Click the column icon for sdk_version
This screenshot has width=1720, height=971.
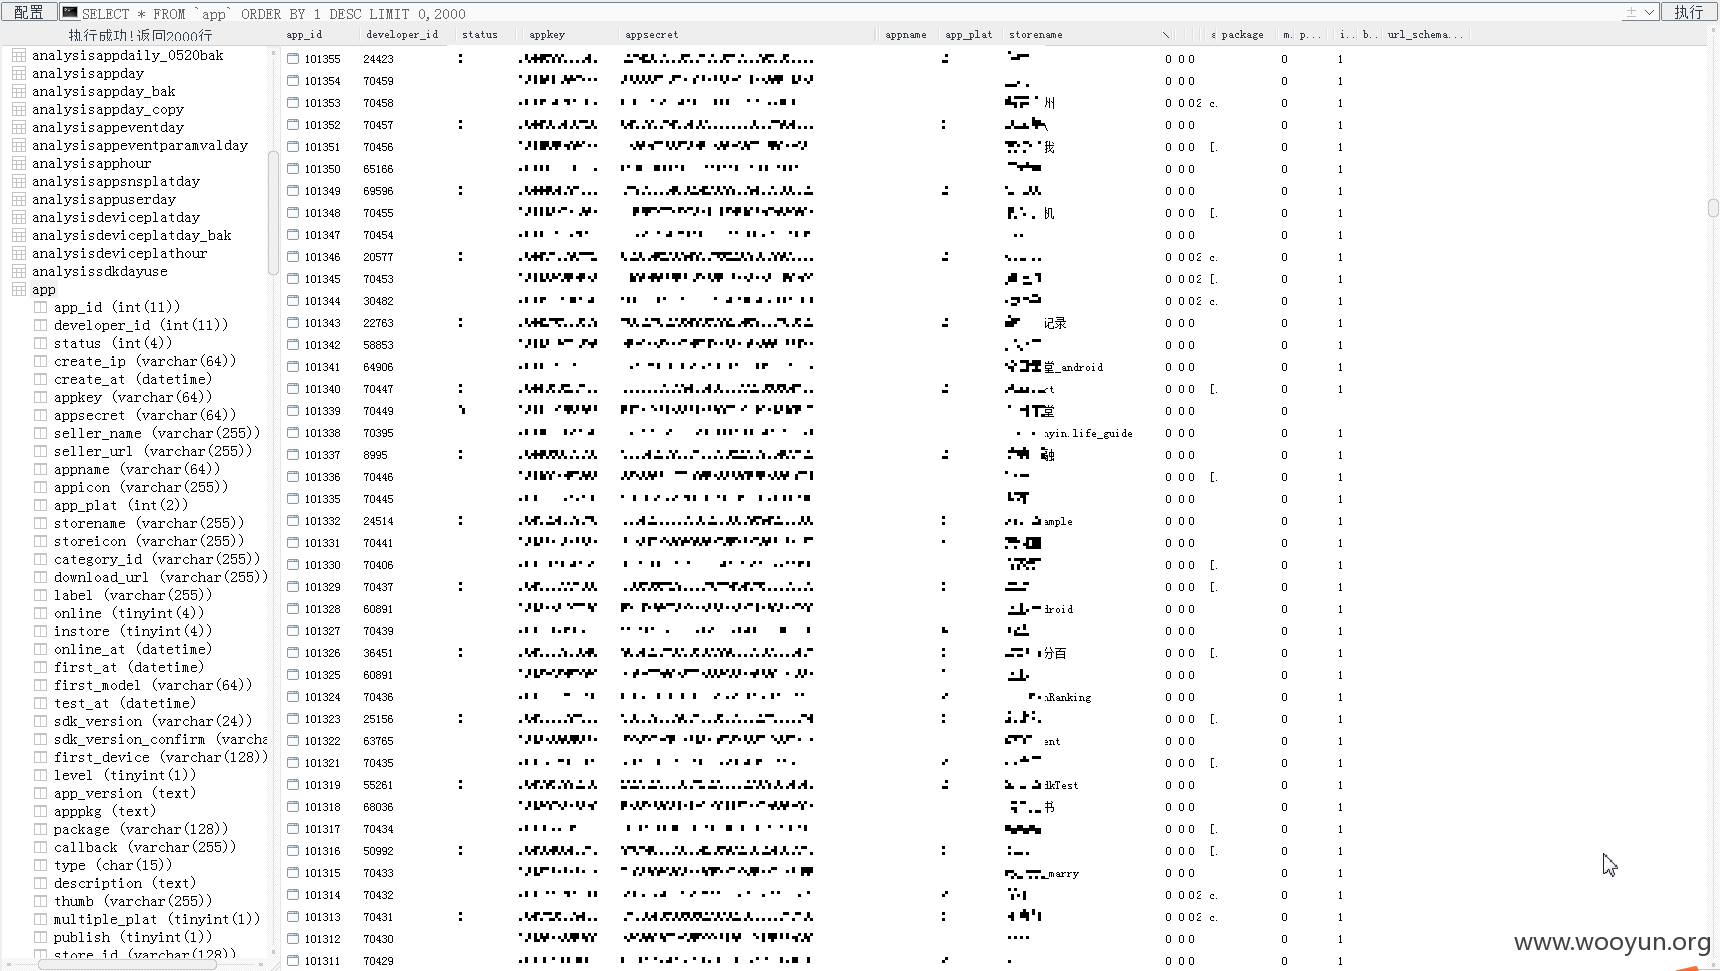click(x=41, y=721)
